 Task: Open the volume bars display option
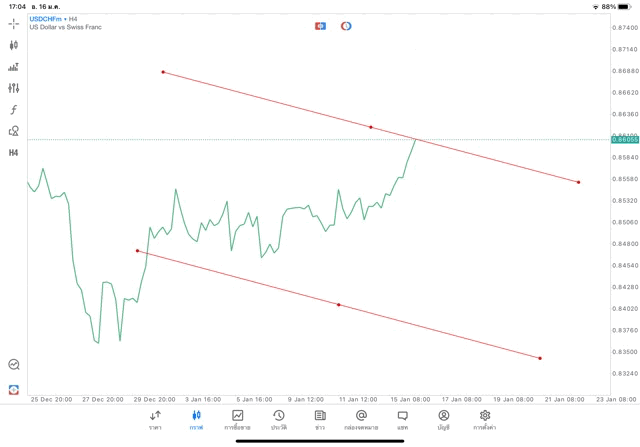point(14,67)
